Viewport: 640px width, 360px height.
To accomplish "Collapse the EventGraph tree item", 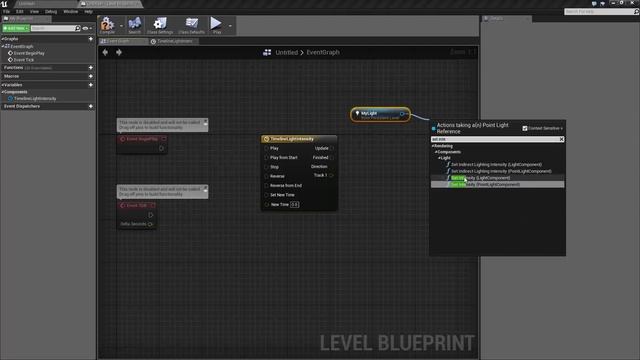I will point(3,47).
